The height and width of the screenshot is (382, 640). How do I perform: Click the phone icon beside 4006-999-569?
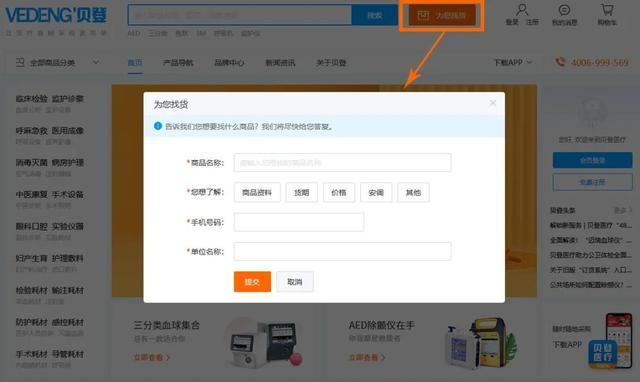(560, 62)
